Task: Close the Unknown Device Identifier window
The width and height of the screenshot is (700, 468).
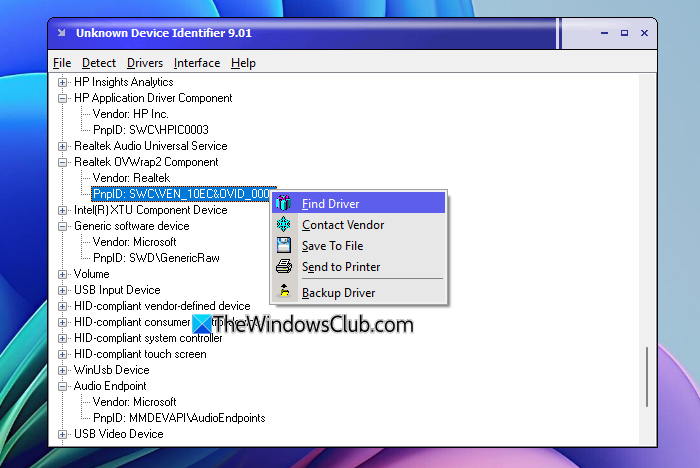Action: point(644,33)
